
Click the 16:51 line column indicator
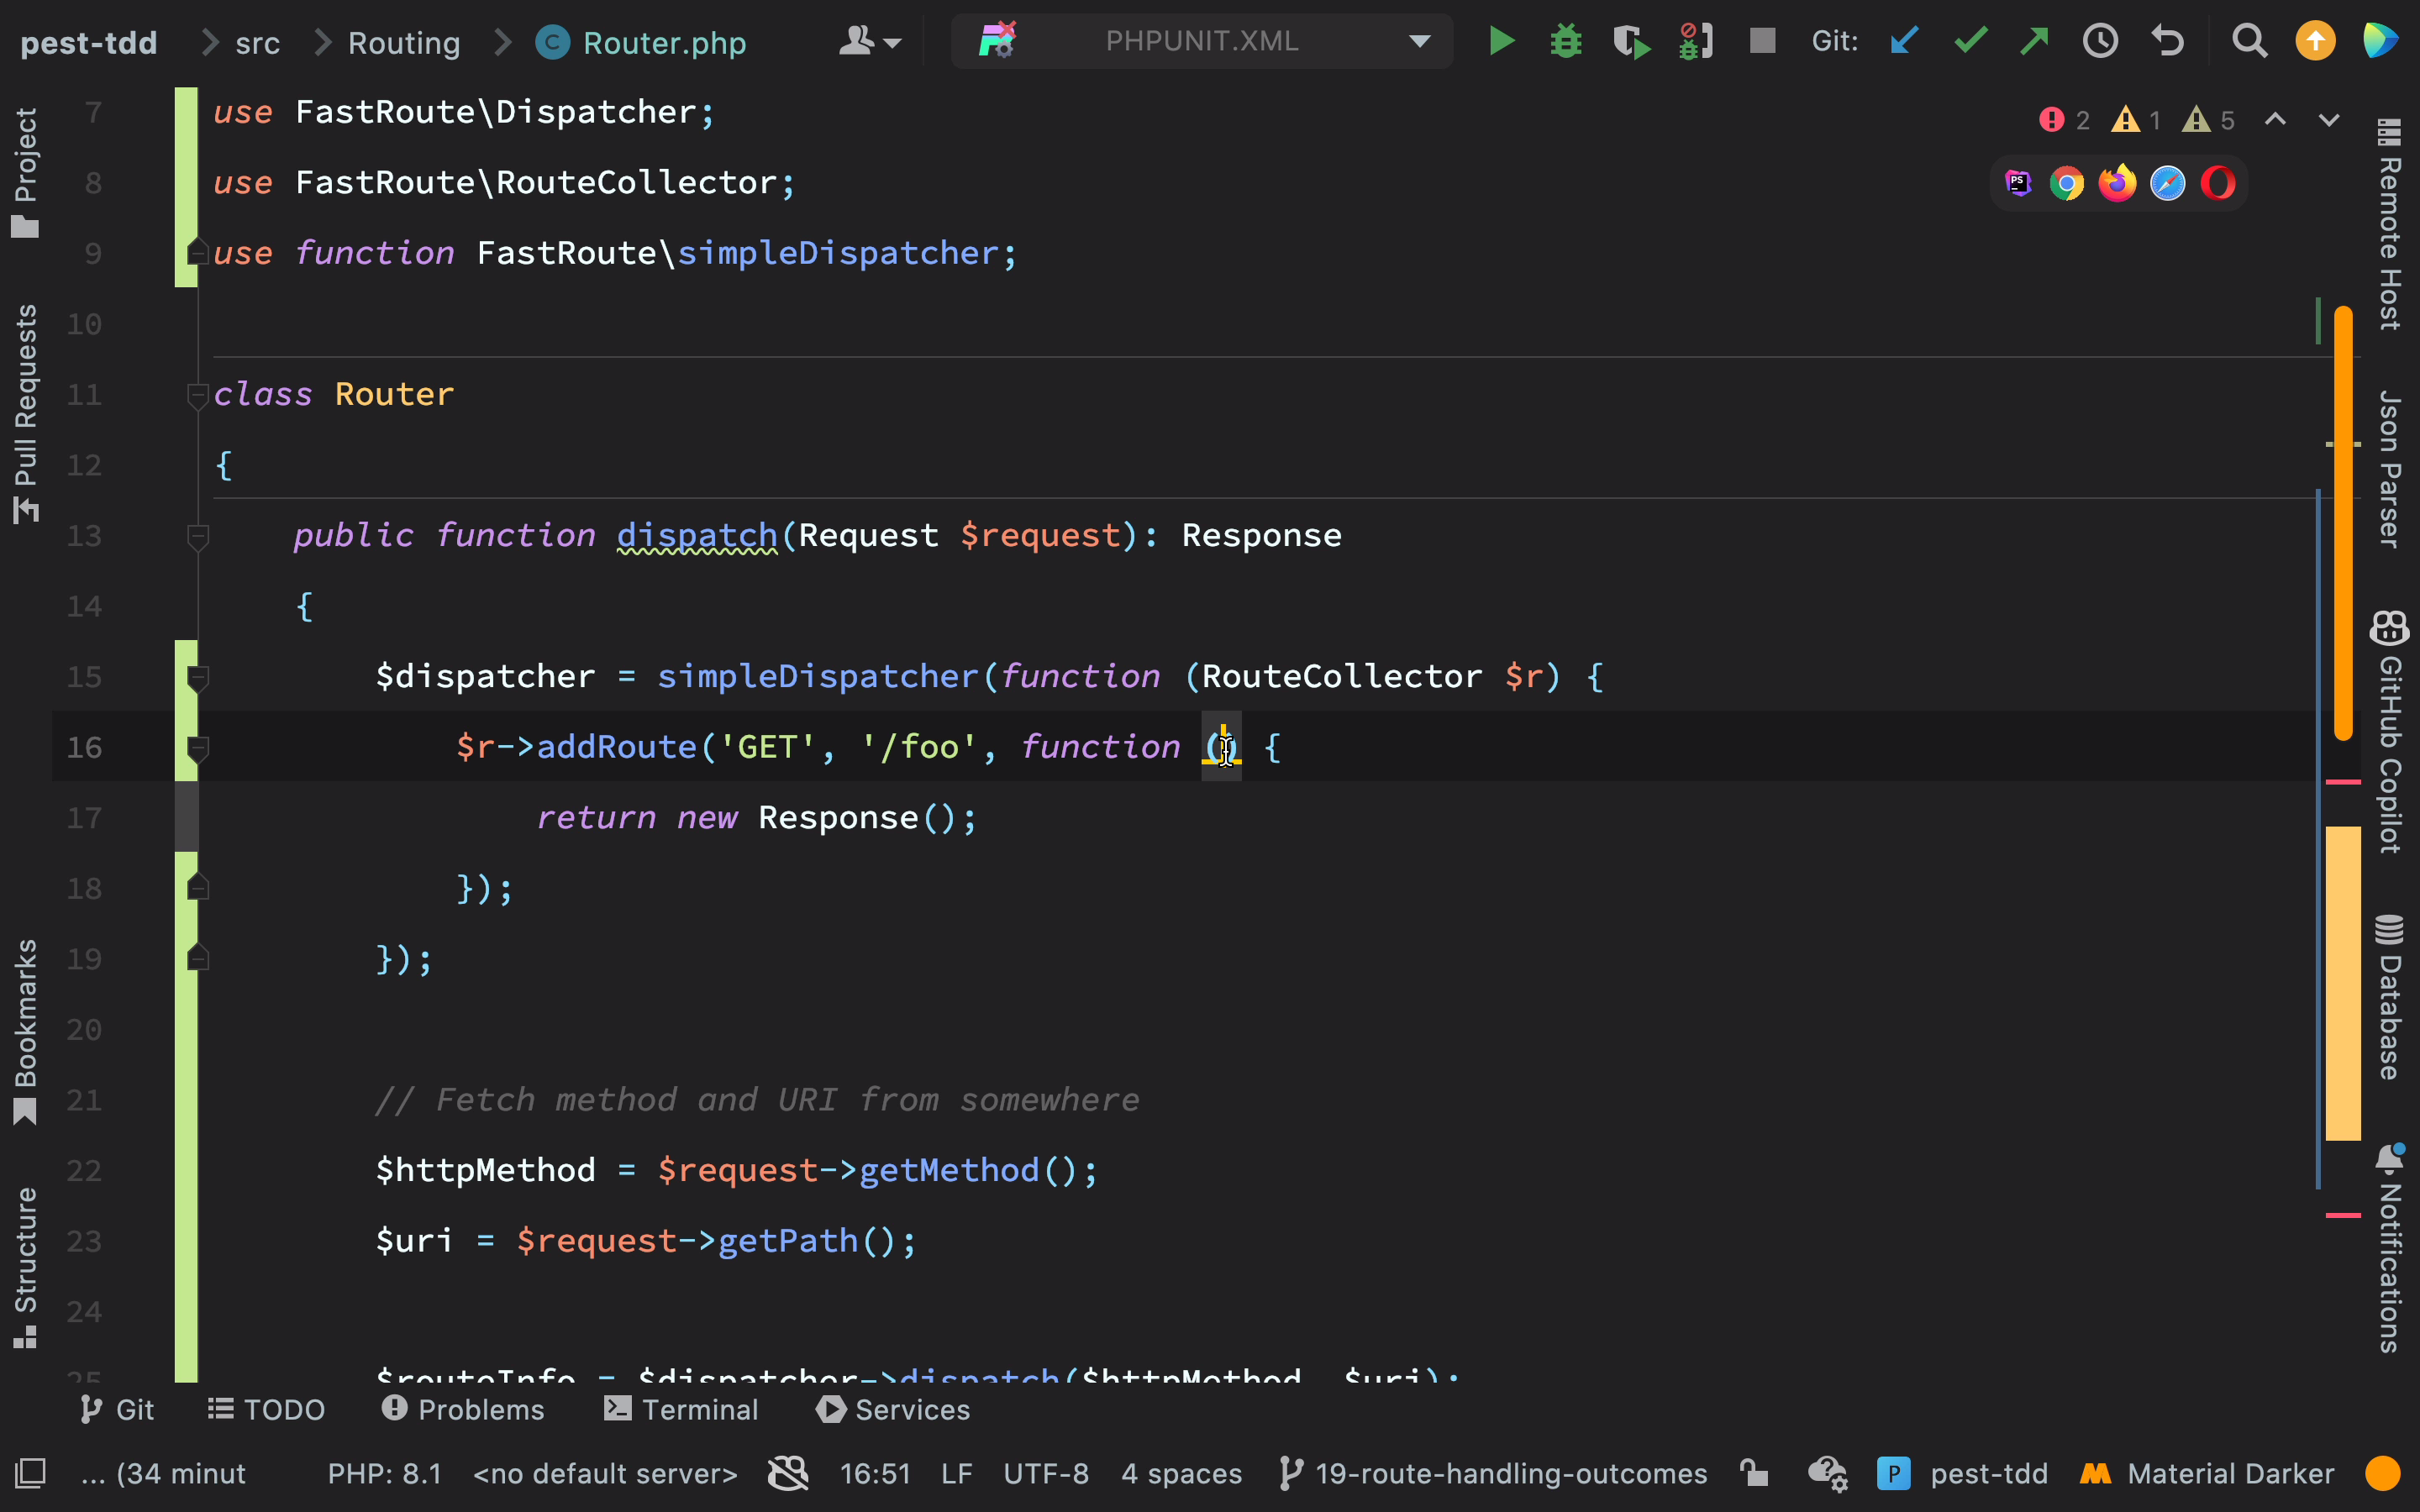875,1474
